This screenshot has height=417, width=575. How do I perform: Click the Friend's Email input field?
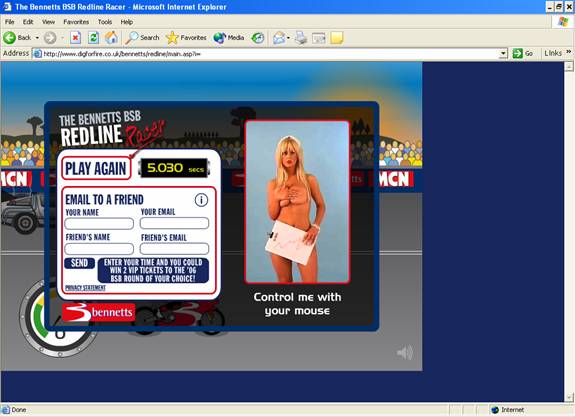click(x=175, y=249)
